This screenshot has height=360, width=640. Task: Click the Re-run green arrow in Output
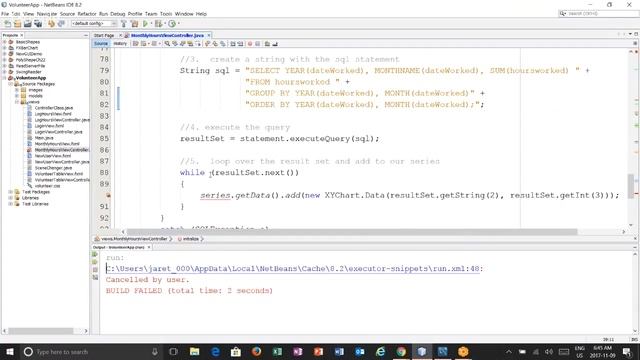tap(95, 254)
